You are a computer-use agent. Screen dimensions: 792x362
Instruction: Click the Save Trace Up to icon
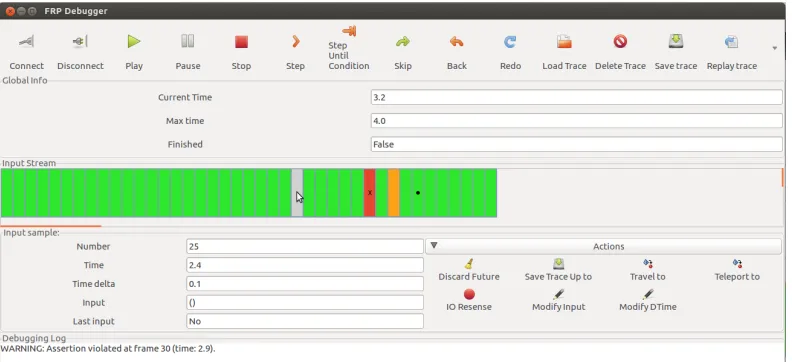click(558, 264)
